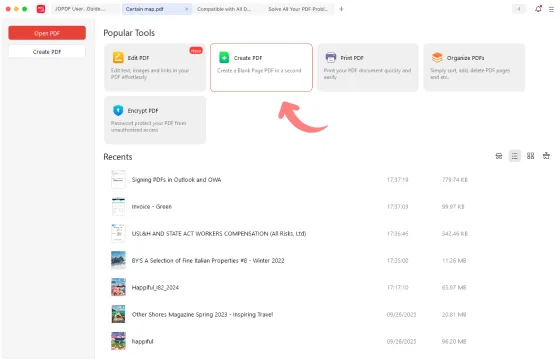Click thumbnail of the happiful file
Viewport: 560px width, 360px height.
118,341
